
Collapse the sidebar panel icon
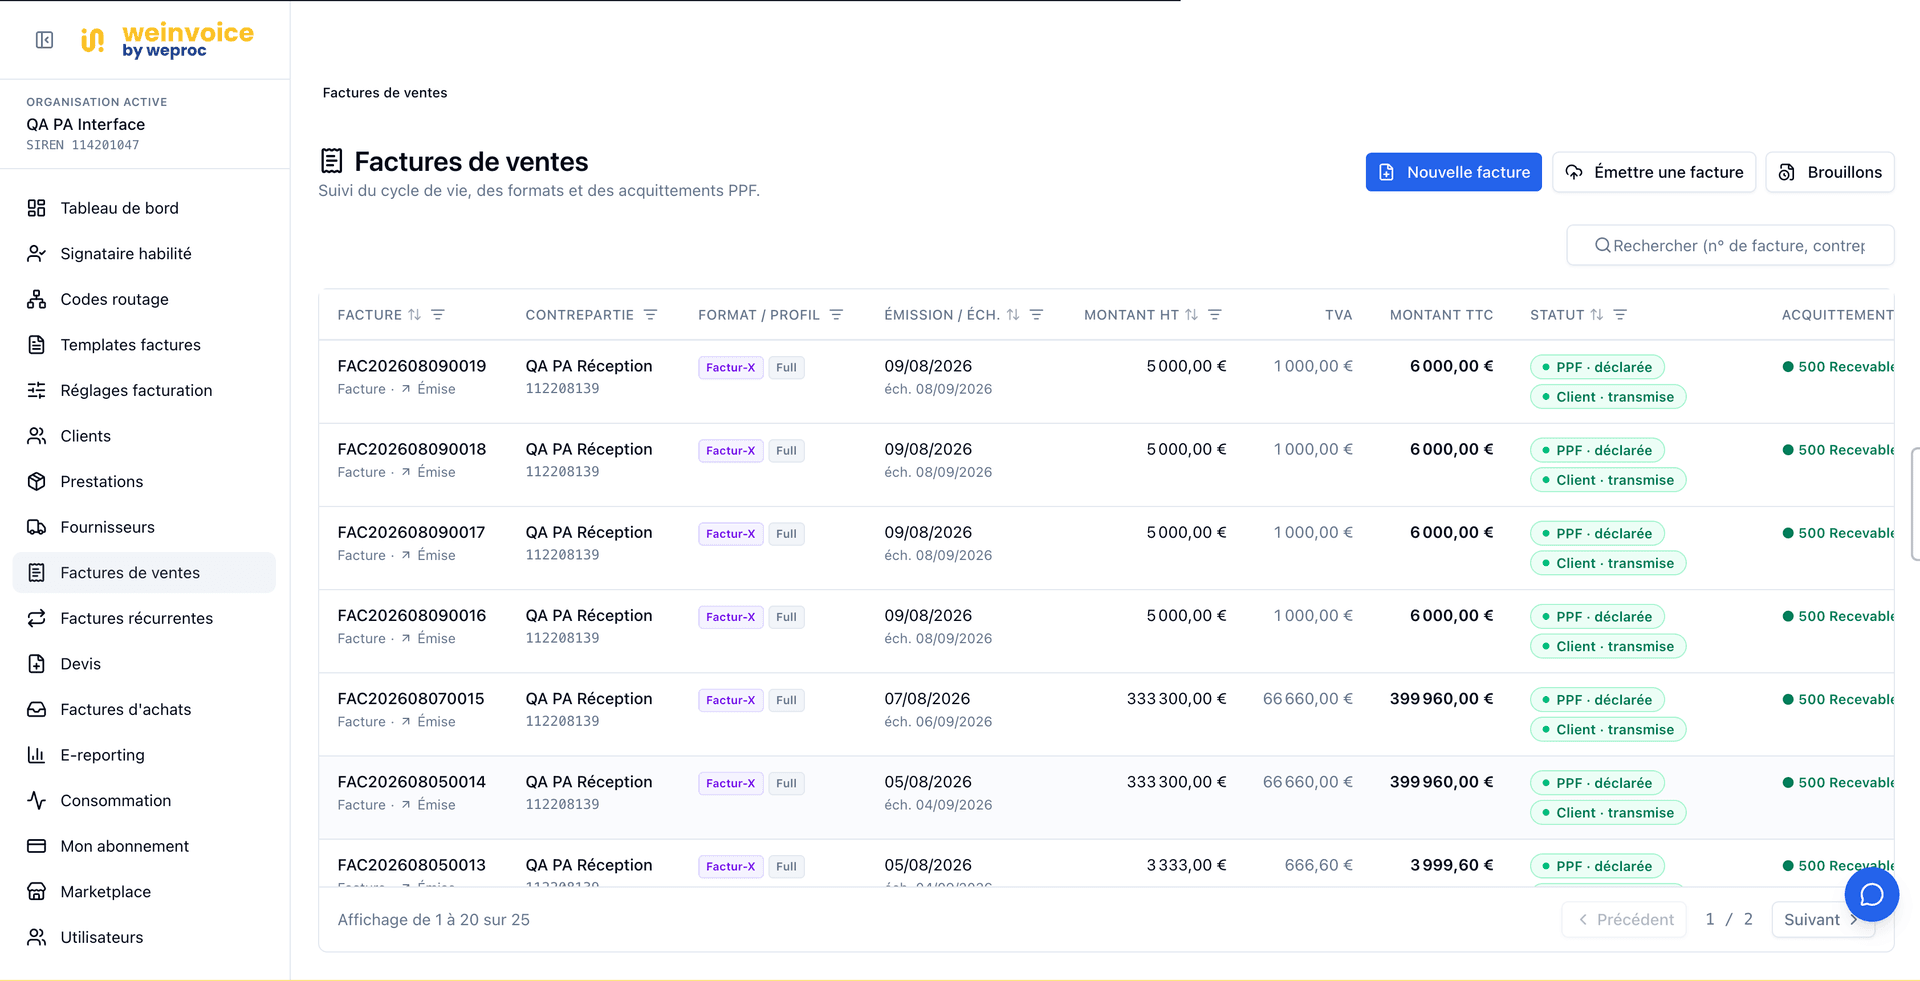tap(44, 40)
